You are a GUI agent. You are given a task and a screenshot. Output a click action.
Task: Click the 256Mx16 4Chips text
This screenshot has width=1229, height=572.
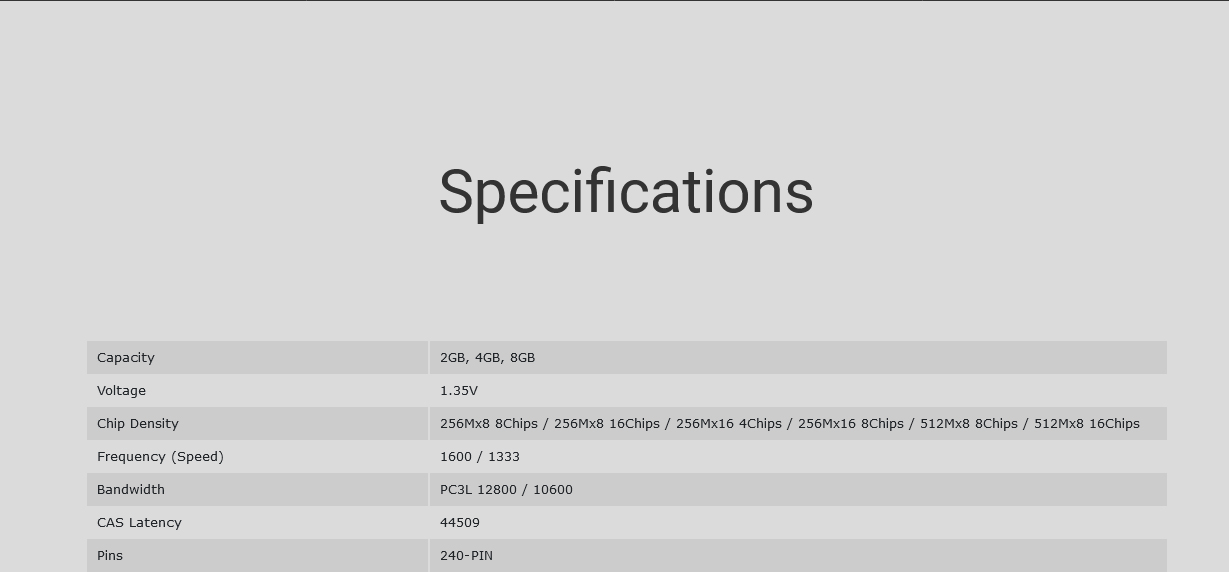pos(729,423)
